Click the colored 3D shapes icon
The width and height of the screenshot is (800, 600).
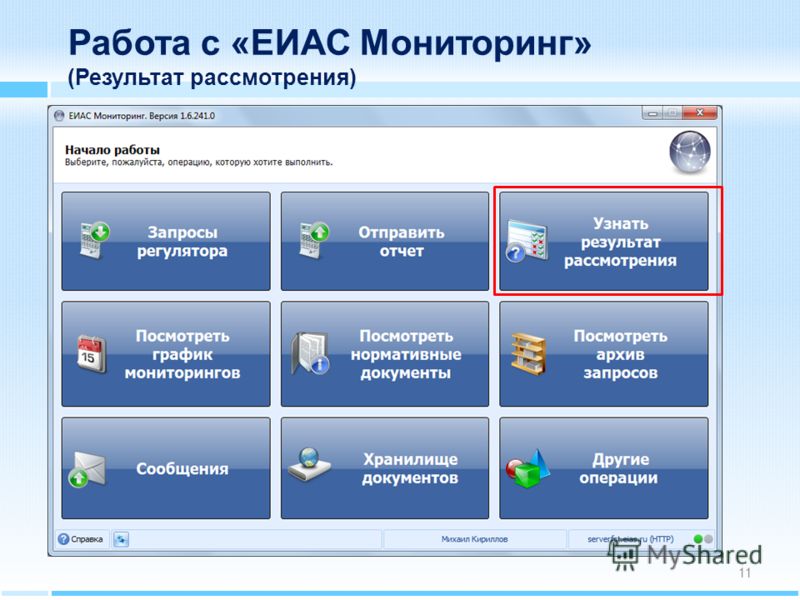click(x=528, y=468)
